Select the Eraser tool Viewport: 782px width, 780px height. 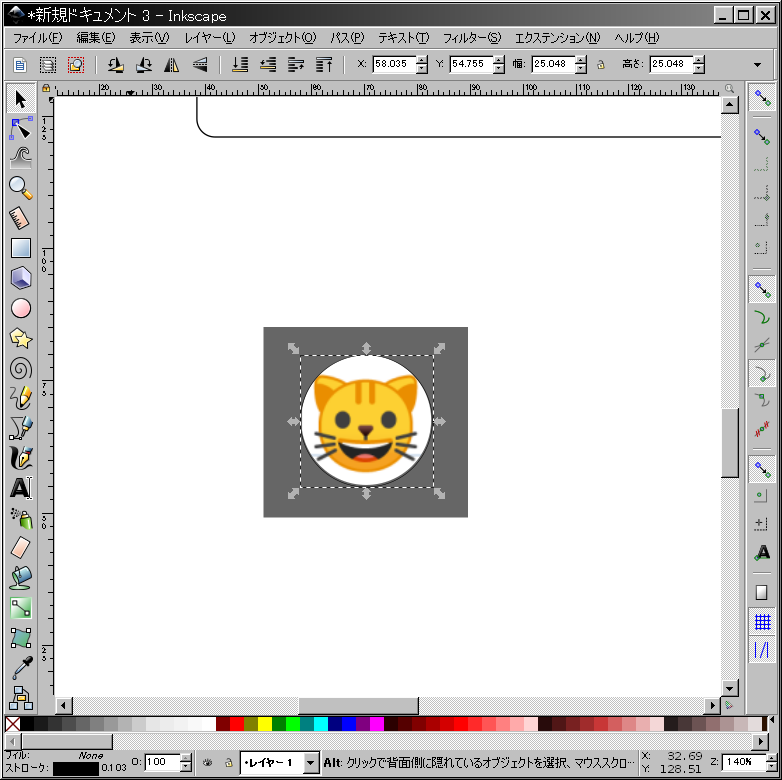pyautogui.click(x=20, y=548)
